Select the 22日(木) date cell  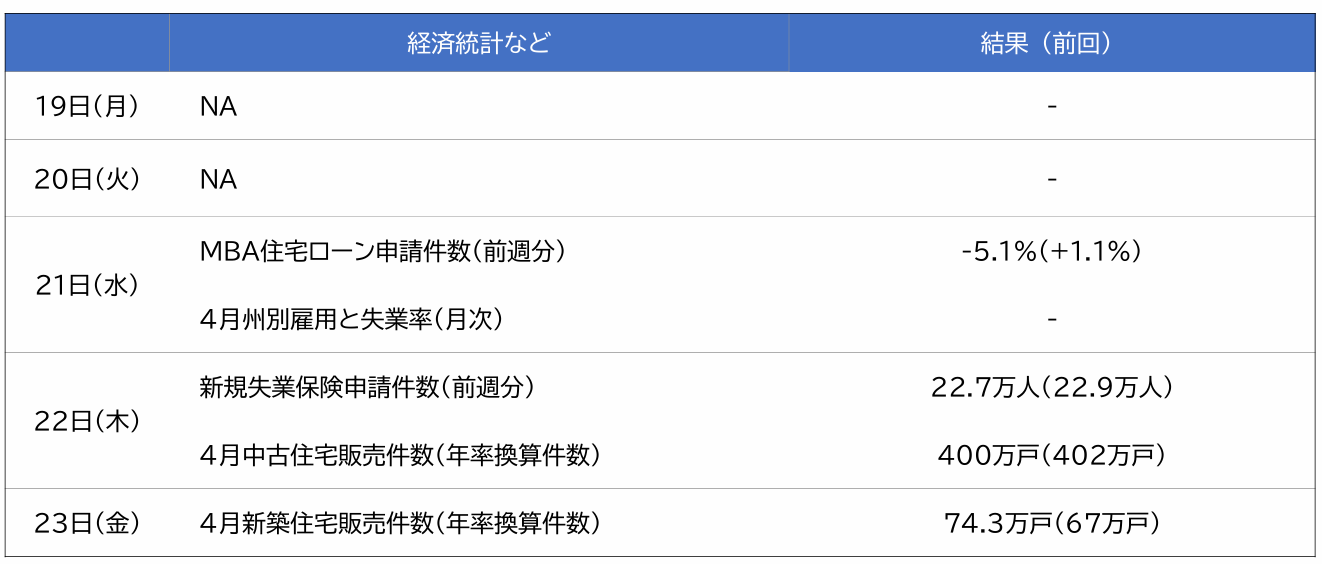coord(87,421)
